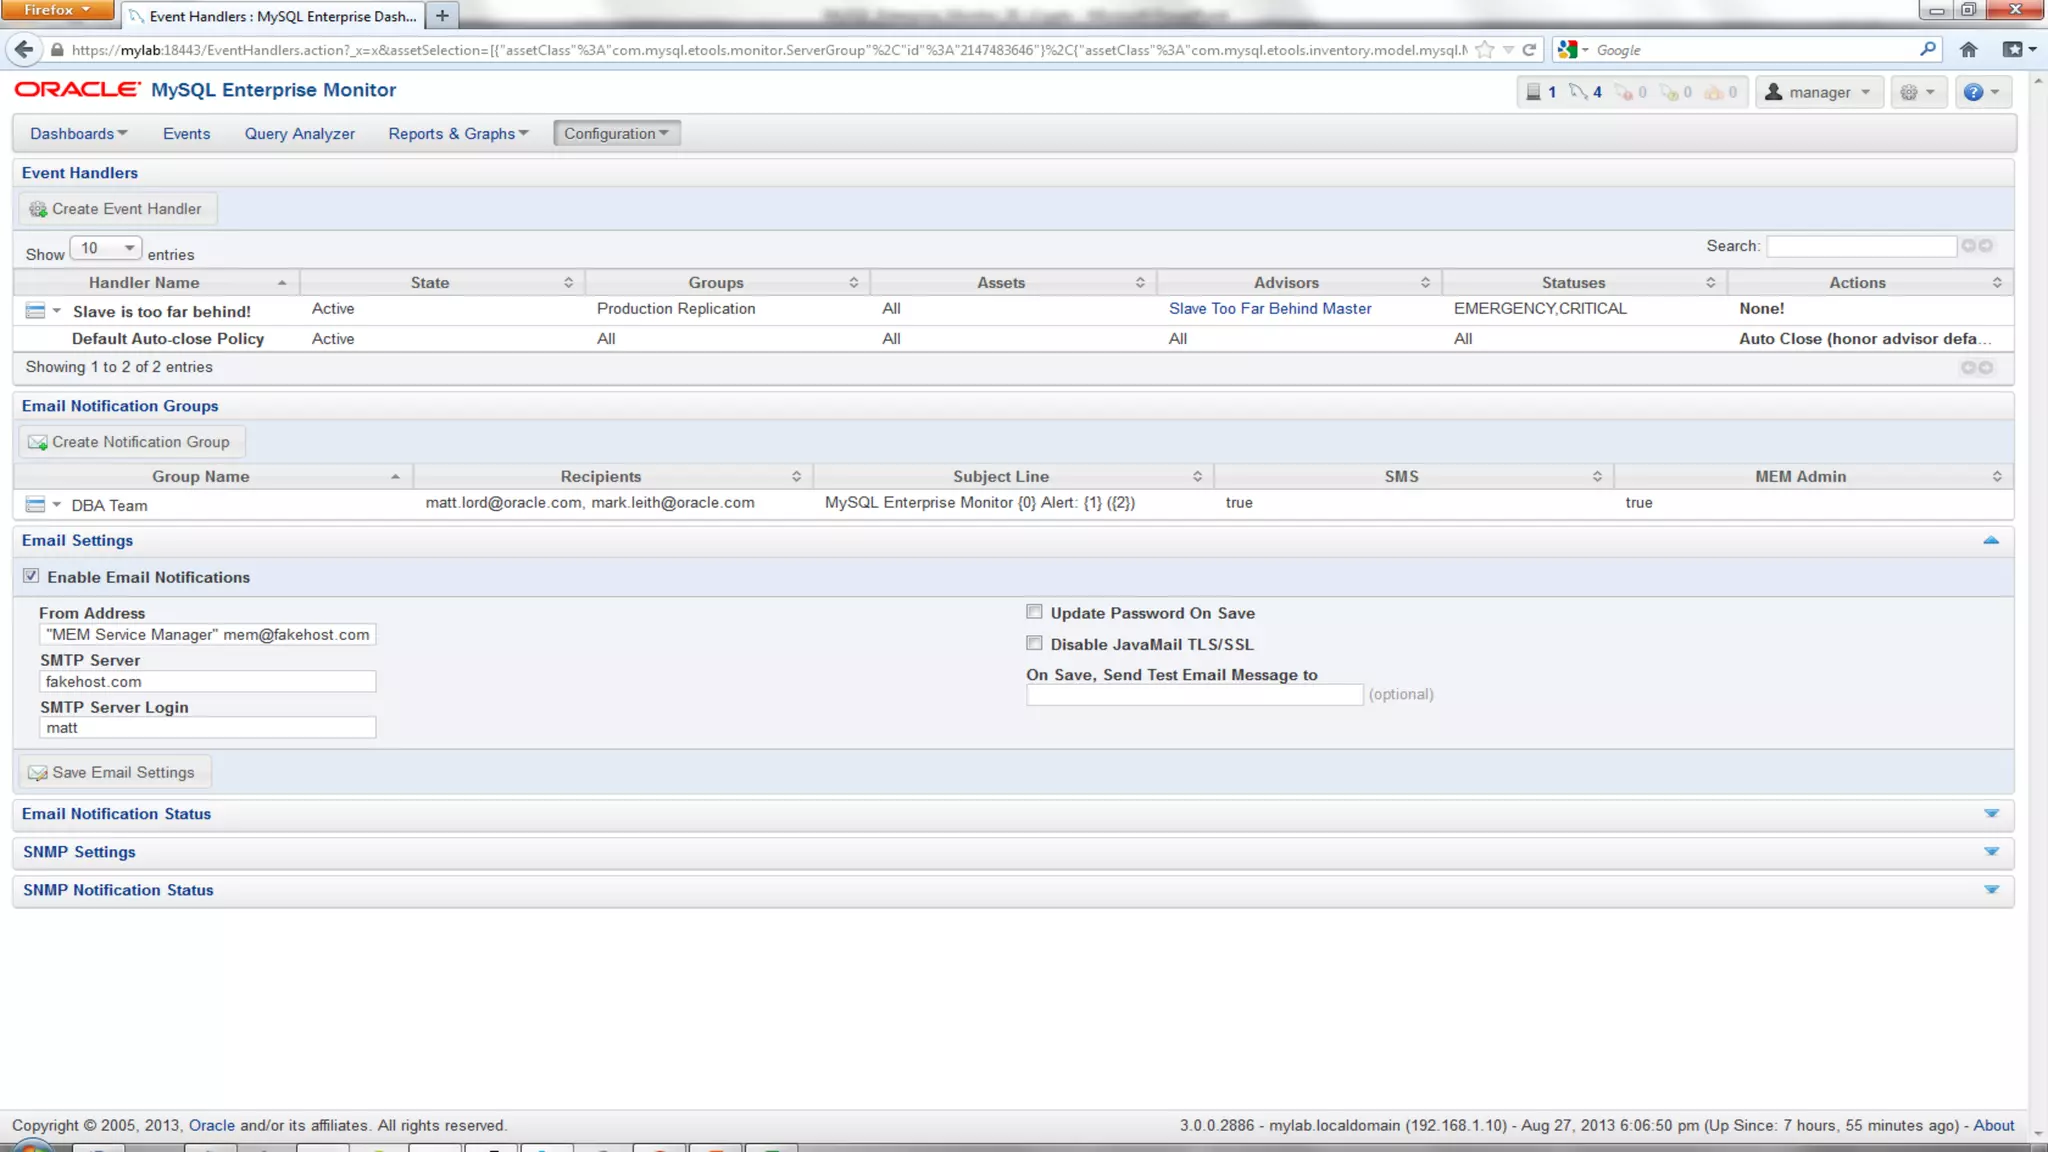This screenshot has height=1152, width=2048.
Task: Click the browser URL address bar
Action: coord(768,50)
